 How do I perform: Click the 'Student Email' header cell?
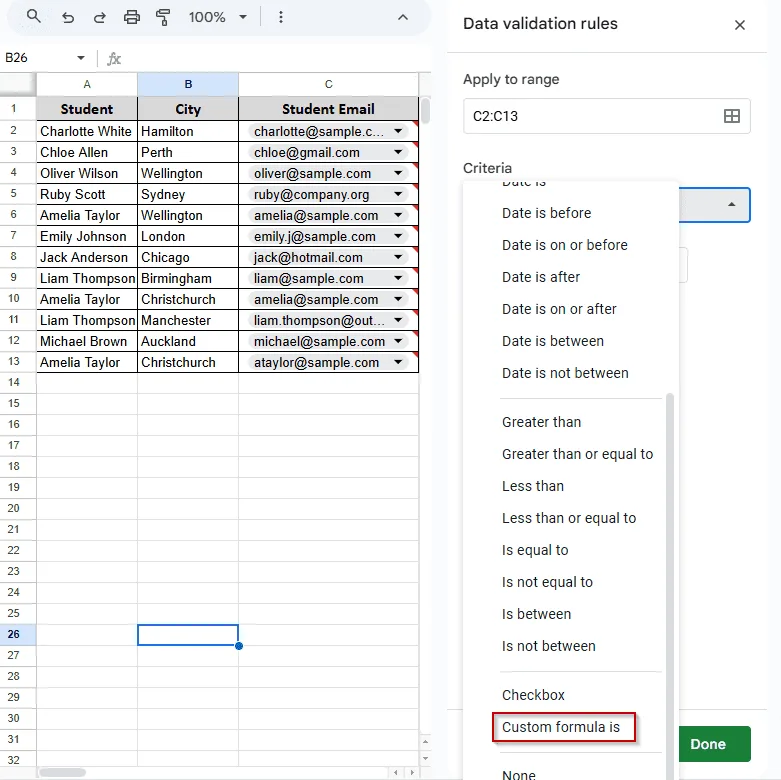point(328,109)
